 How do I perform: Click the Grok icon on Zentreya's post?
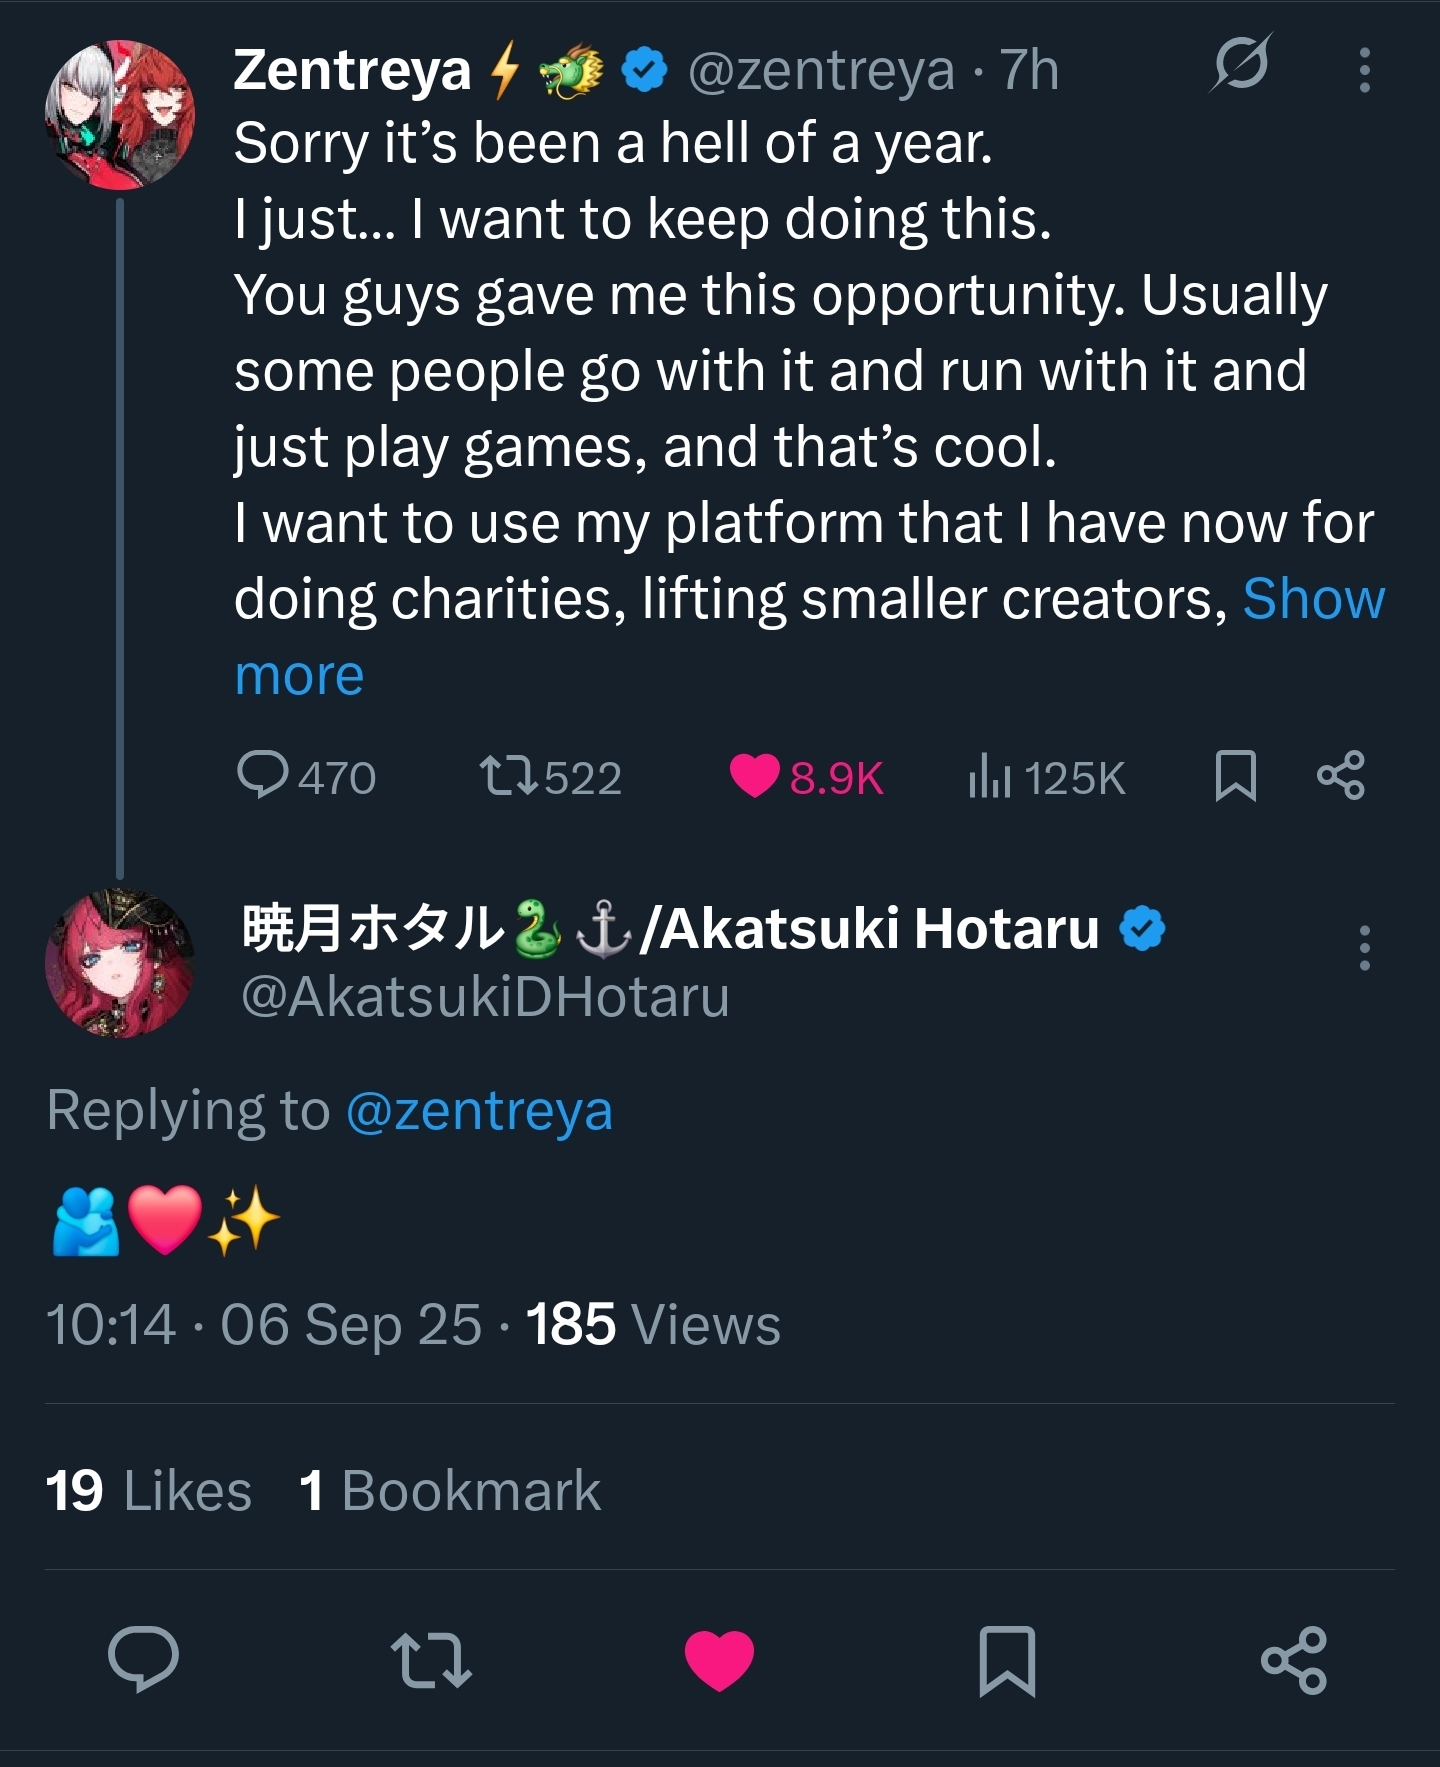1240,65
